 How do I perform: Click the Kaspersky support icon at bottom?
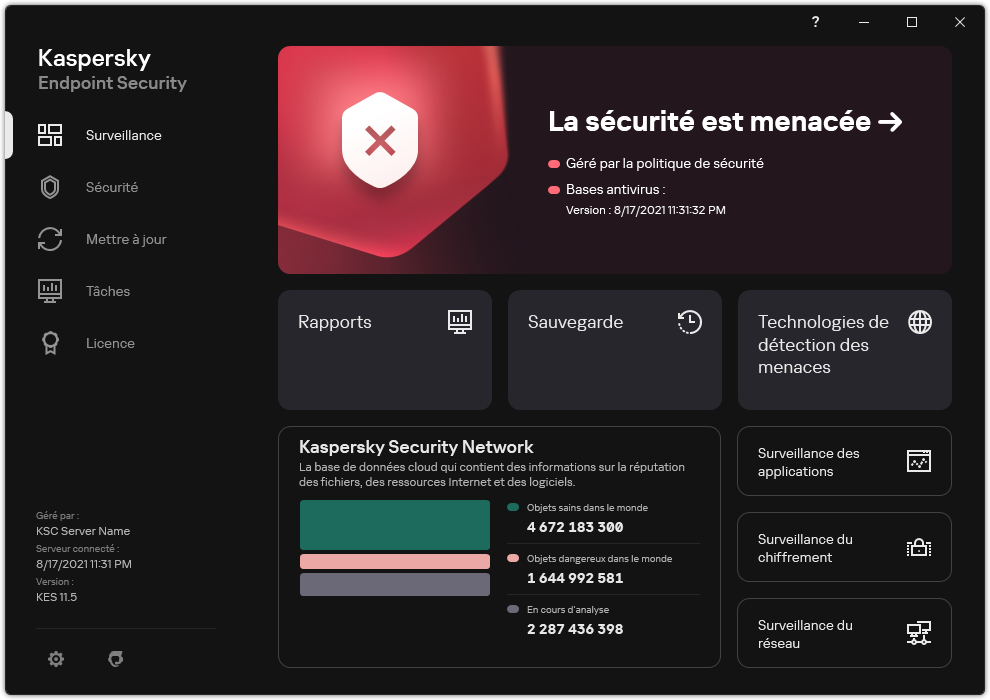(116, 659)
